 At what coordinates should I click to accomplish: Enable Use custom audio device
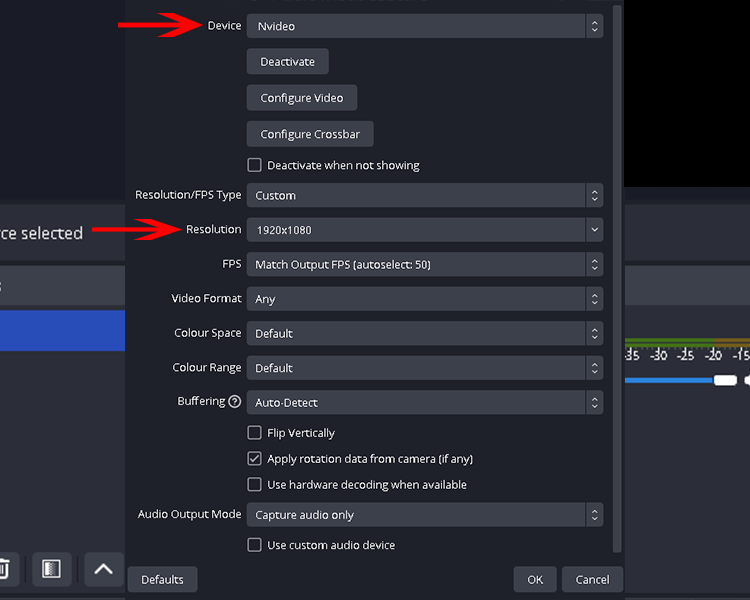(x=254, y=545)
